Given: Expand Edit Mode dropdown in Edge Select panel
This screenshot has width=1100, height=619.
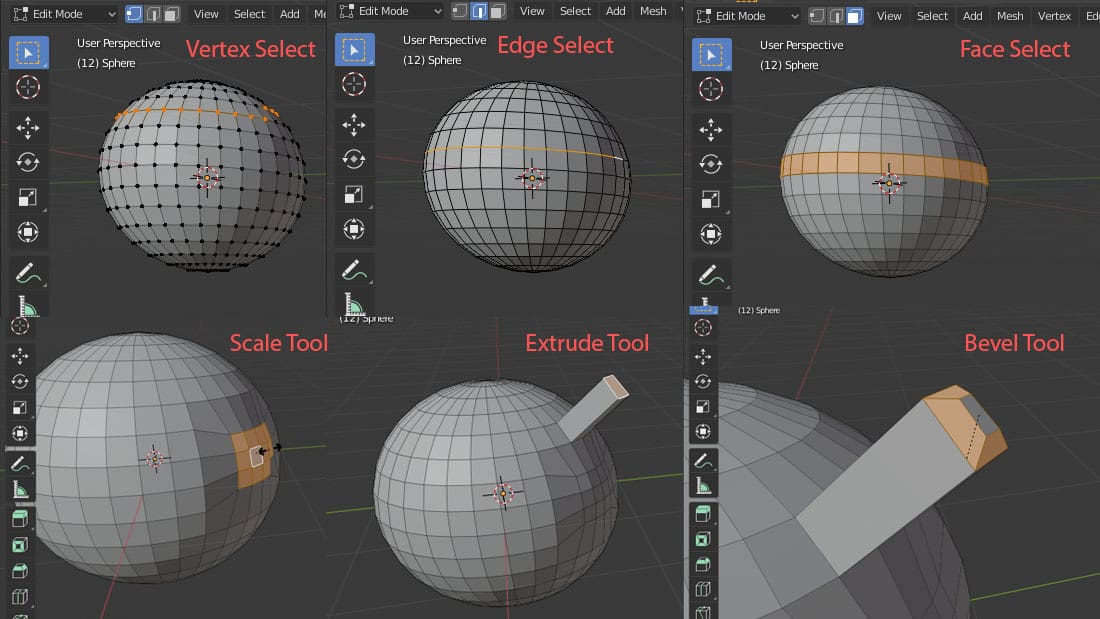Looking at the screenshot, I should (x=390, y=11).
